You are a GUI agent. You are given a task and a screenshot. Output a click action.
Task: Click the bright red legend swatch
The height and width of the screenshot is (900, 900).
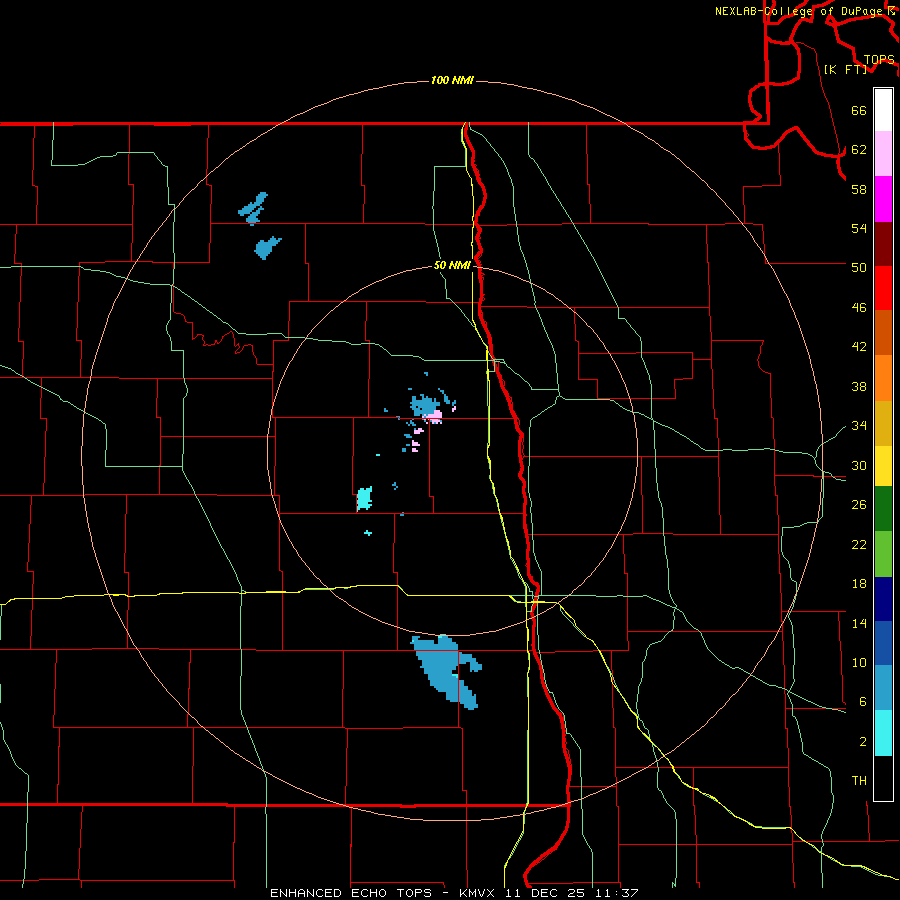pyautogui.click(x=883, y=288)
